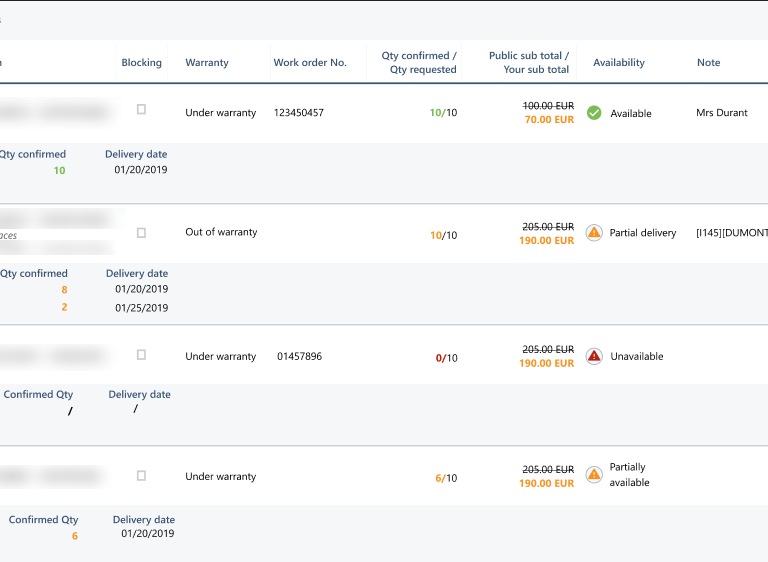Select work order number 01457896

299,357
